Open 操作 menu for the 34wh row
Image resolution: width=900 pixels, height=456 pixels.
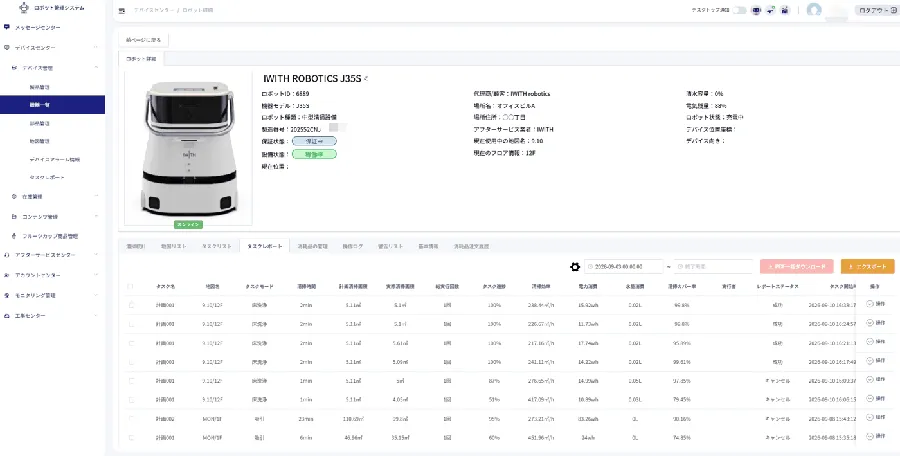point(876,436)
